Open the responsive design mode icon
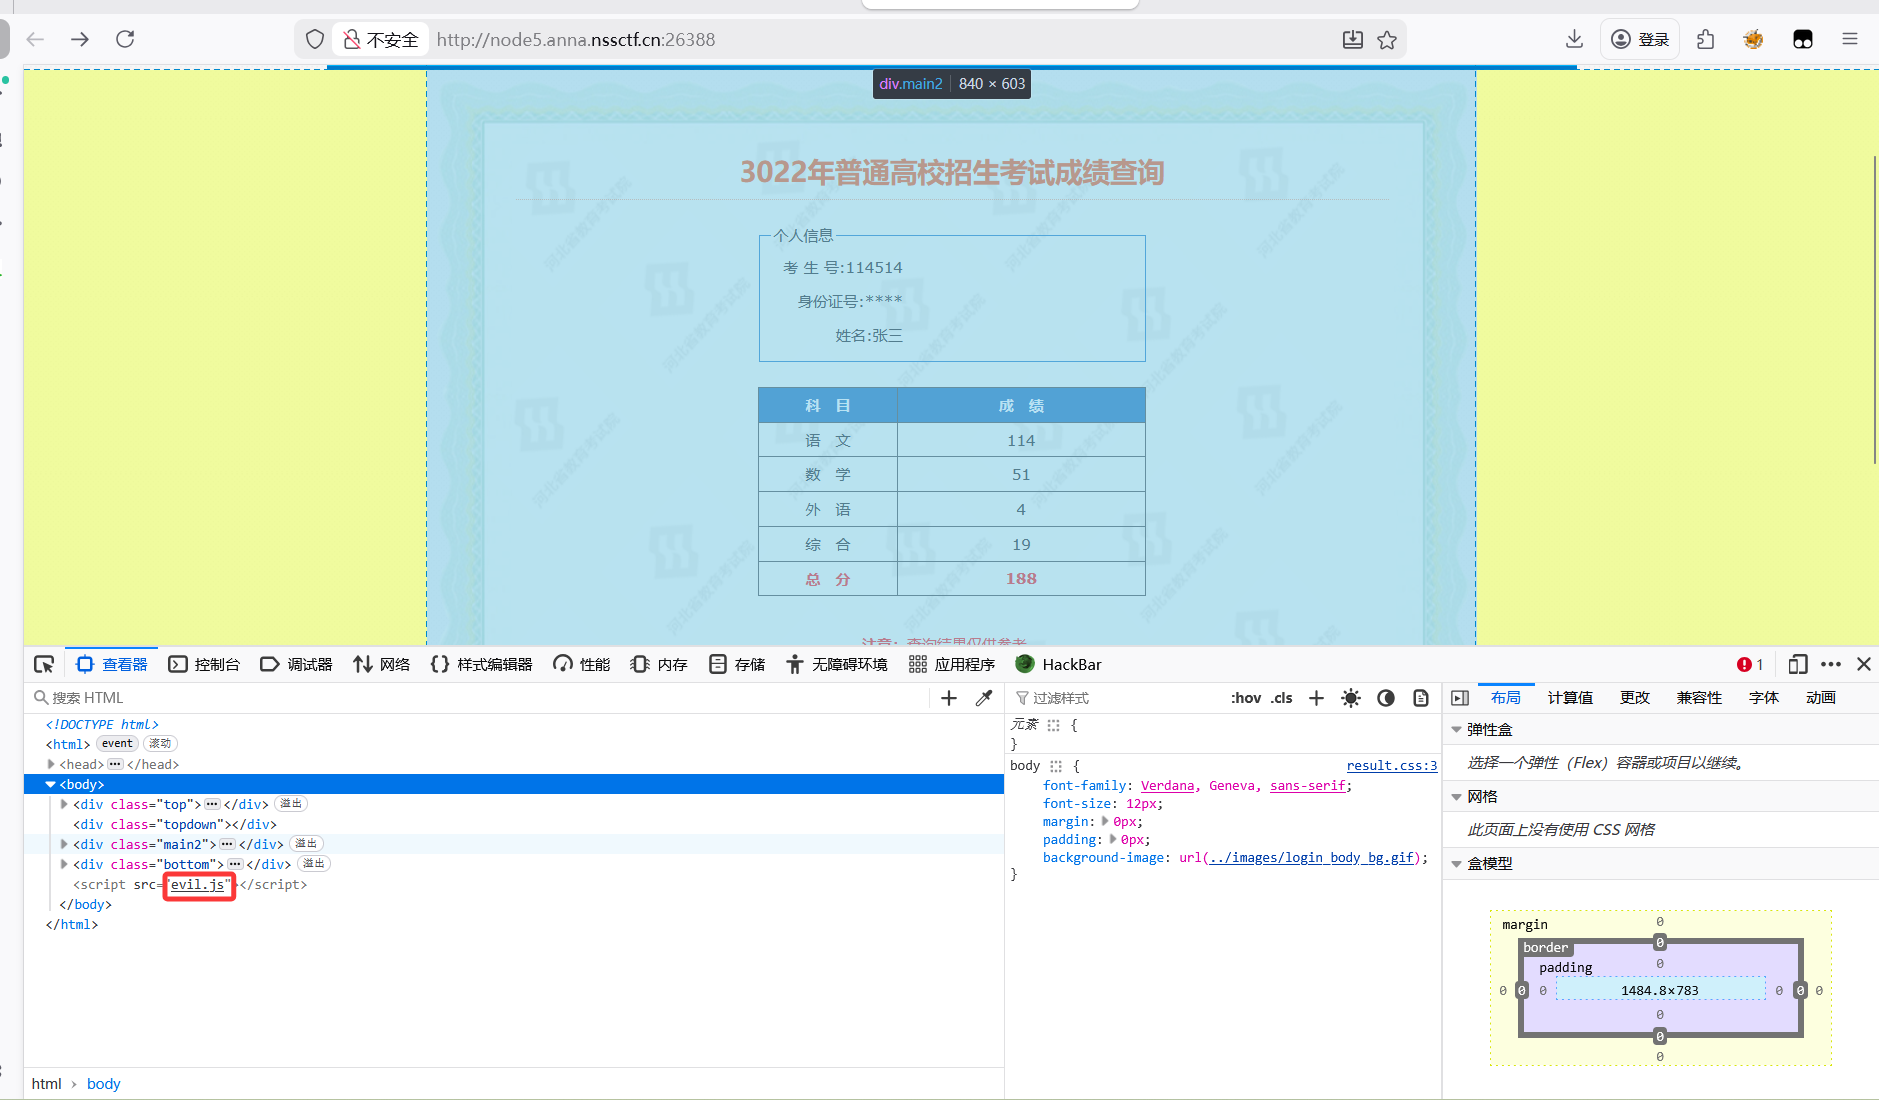The image size is (1879, 1100). (x=1797, y=665)
